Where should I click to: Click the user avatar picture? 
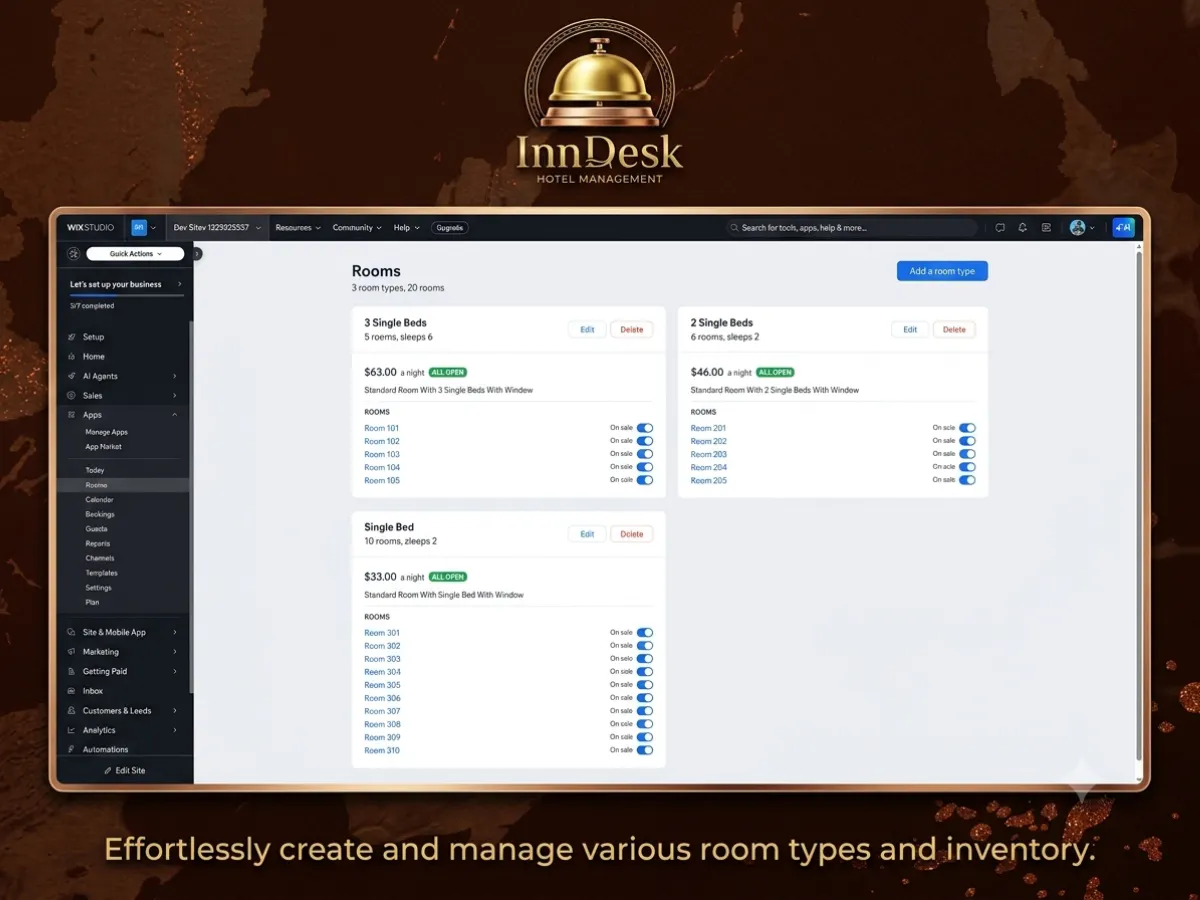pos(1077,228)
